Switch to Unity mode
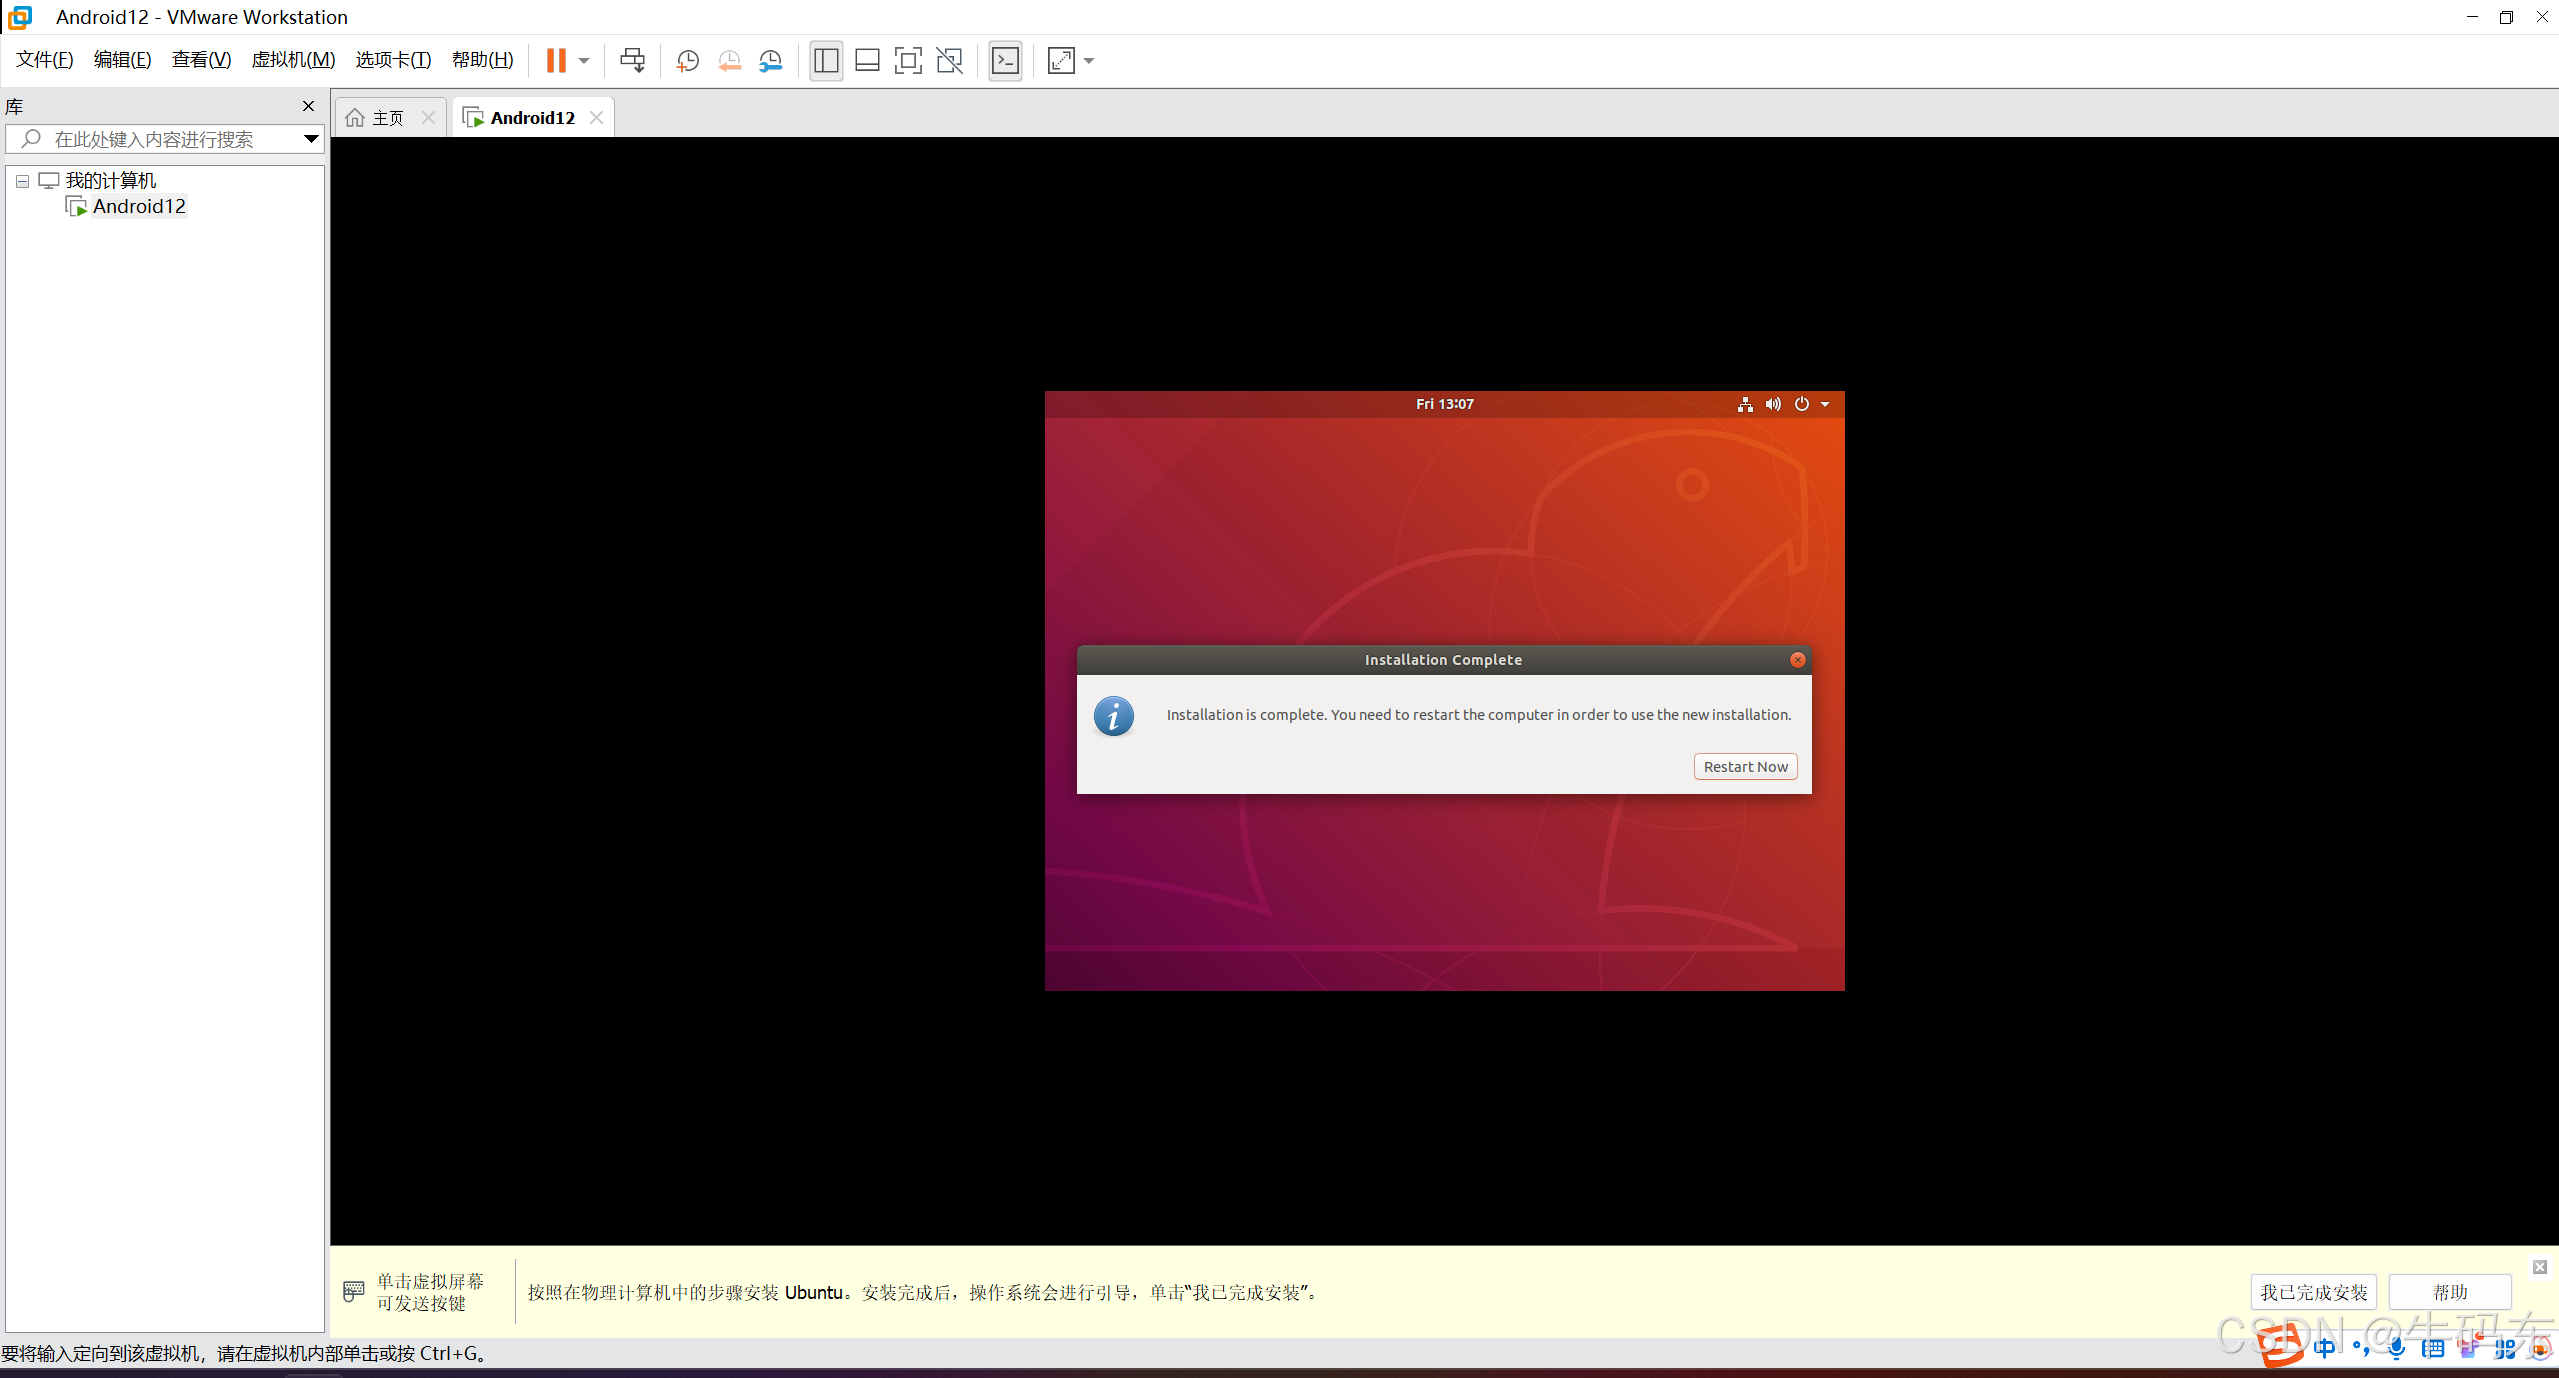Image resolution: width=2559 pixels, height=1378 pixels. coord(949,61)
